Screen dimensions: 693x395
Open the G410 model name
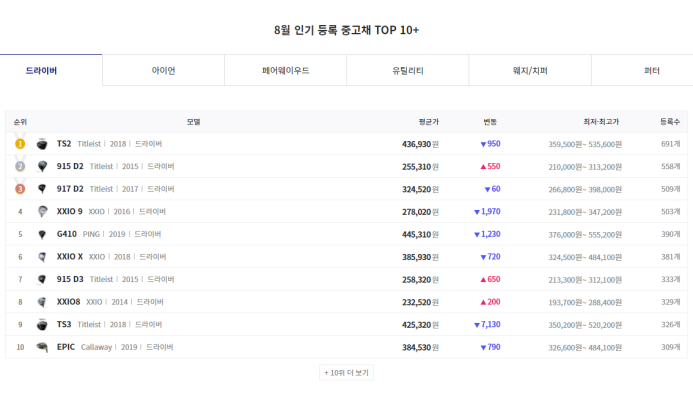67,234
